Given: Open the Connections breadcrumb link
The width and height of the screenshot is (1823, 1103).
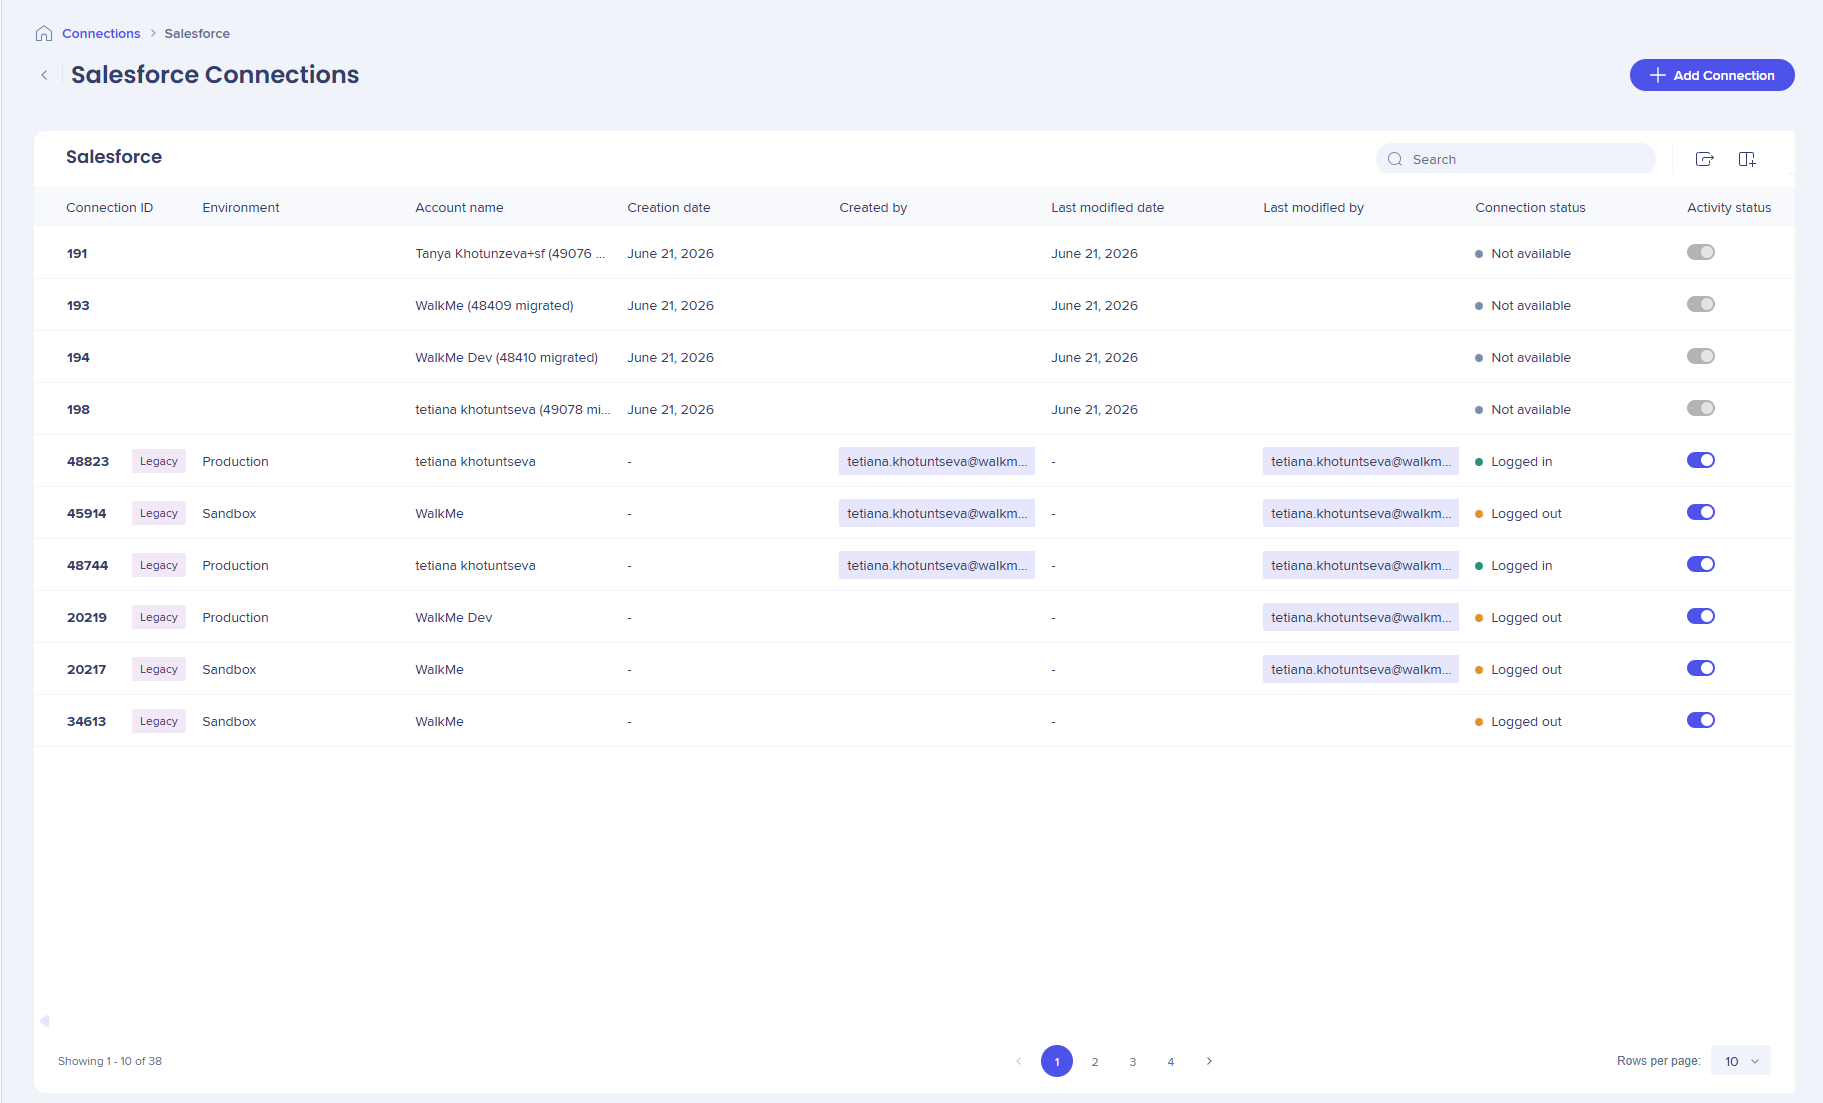Looking at the screenshot, I should point(101,33).
